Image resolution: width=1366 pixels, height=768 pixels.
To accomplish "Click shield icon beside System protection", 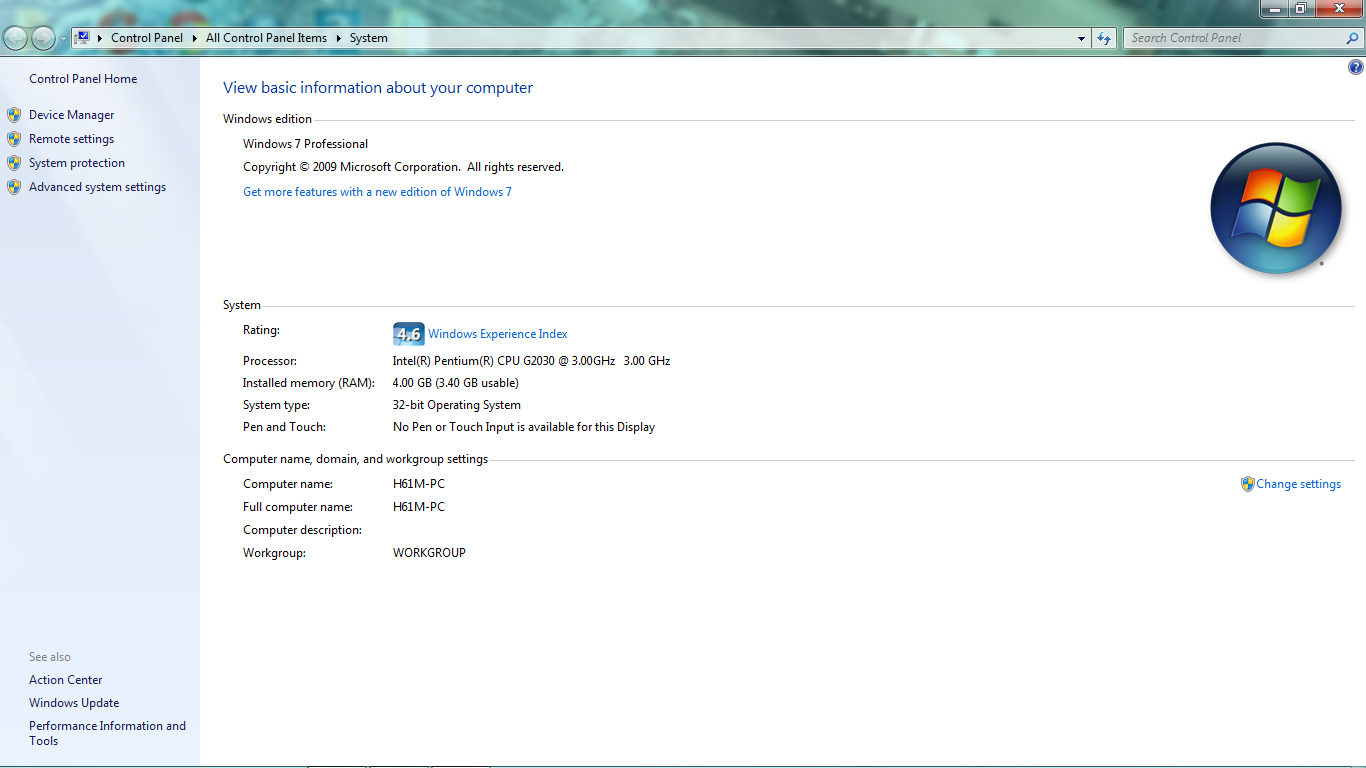I will coord(14,163).
